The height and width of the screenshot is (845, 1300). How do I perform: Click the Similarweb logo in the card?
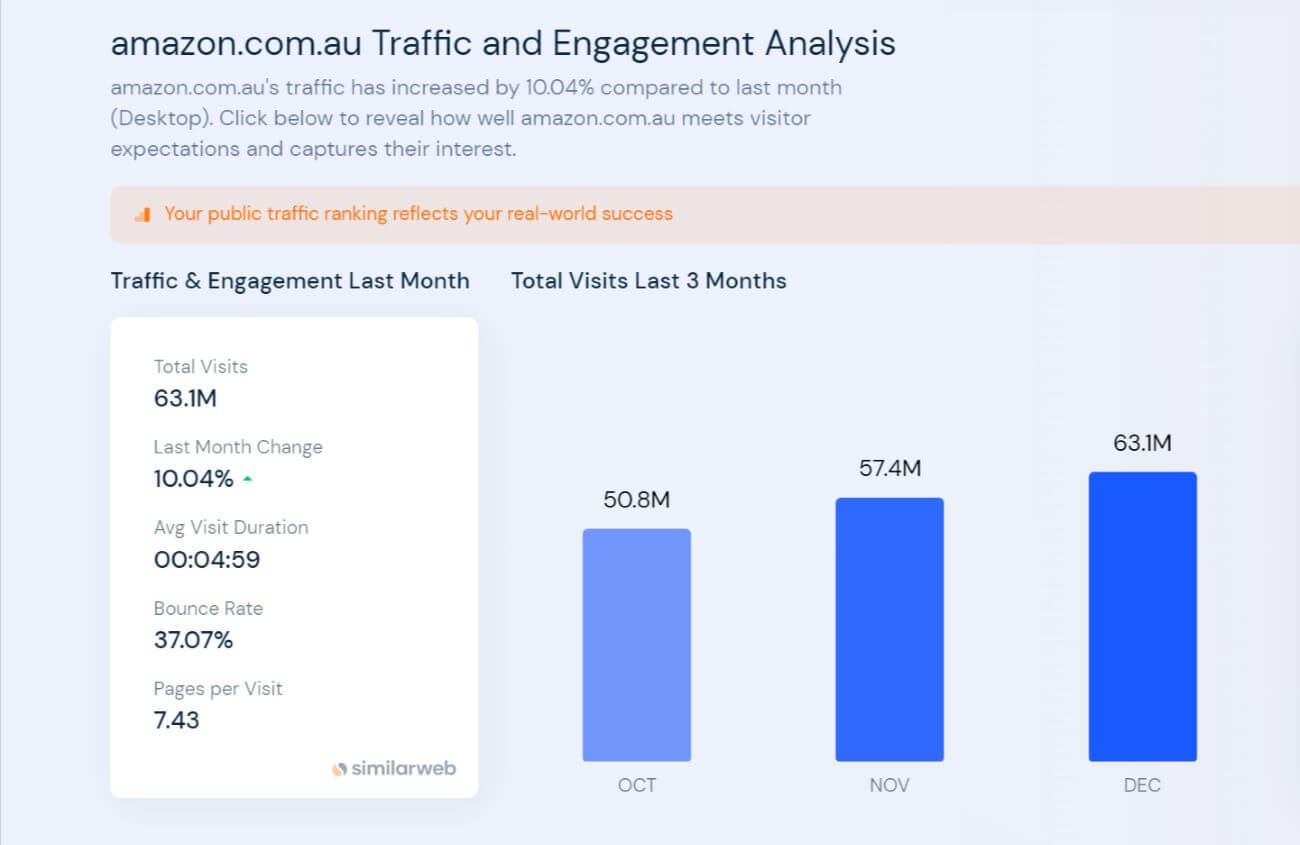(x=394, y=769)
